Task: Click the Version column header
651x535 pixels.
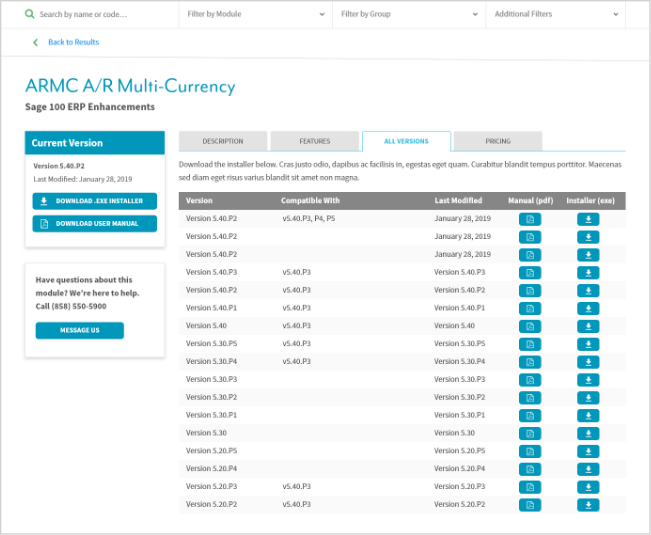Action: (199, 200)
